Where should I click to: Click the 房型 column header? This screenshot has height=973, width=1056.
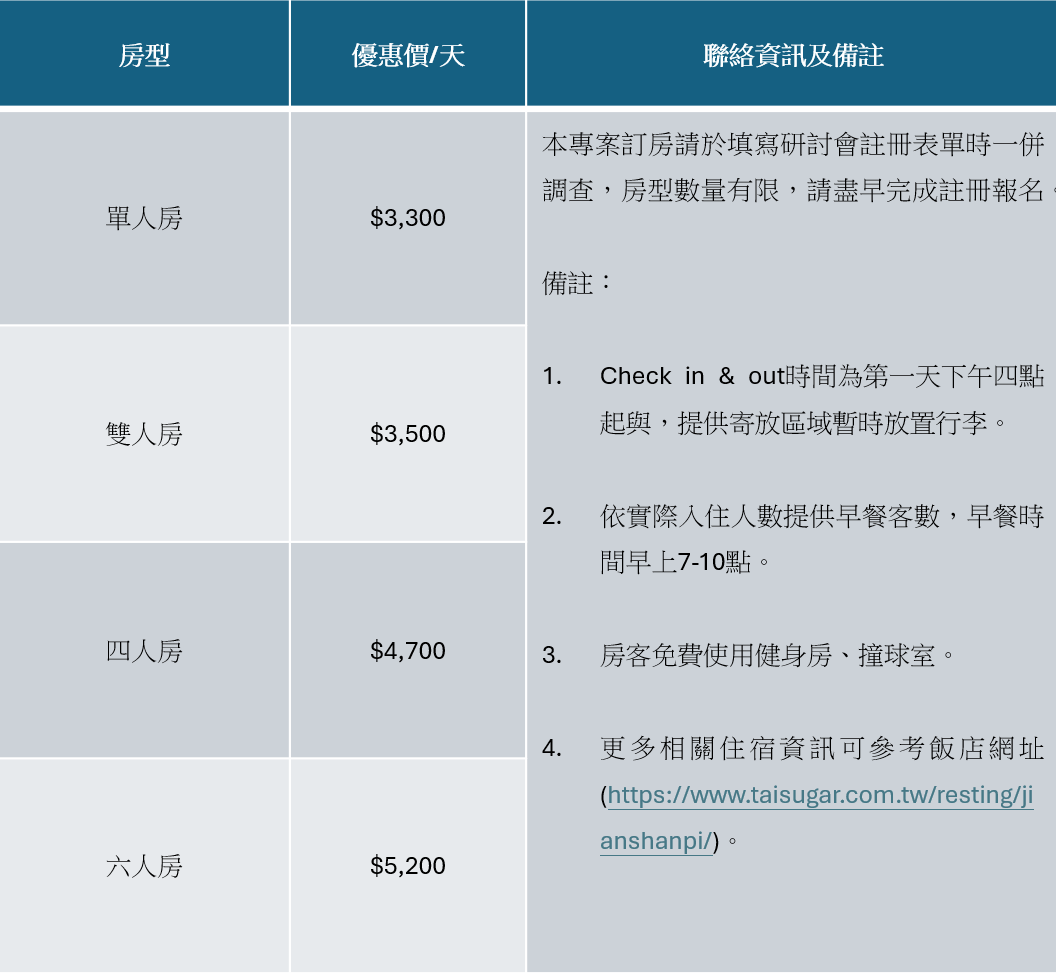tap(144, 55)
